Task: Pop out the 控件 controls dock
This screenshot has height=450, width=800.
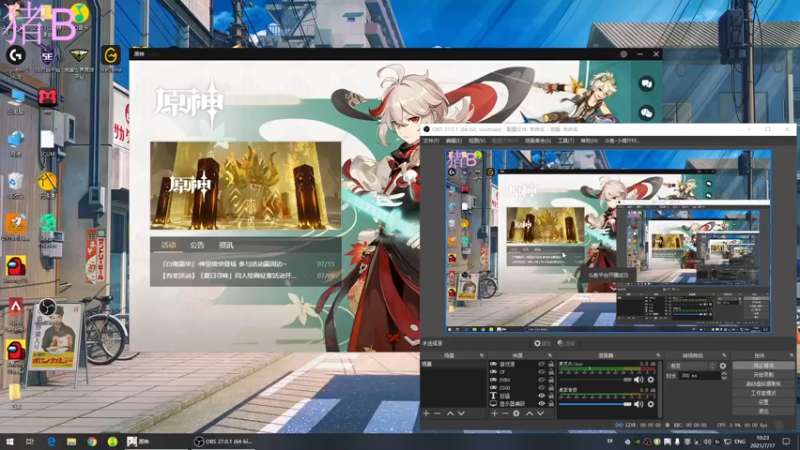Action: point(791,355)
